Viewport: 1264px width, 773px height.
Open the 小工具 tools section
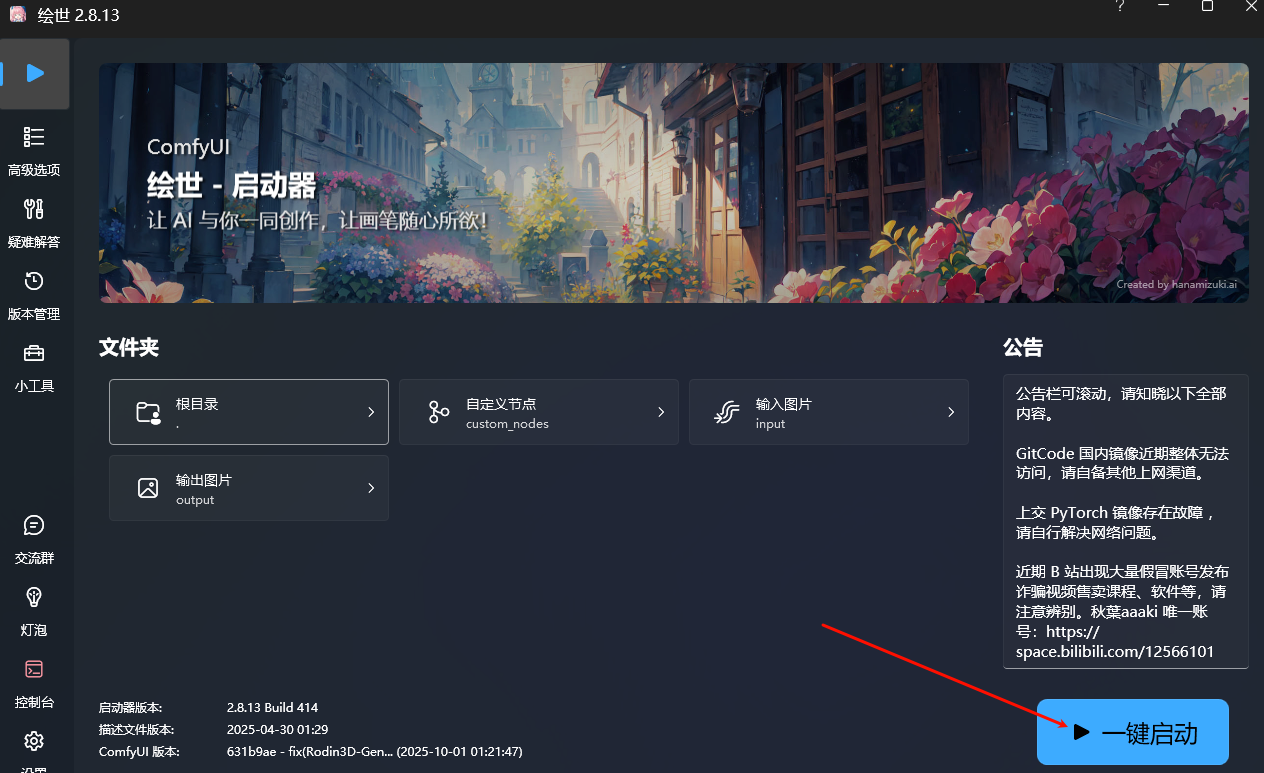(x=34, y=364)
